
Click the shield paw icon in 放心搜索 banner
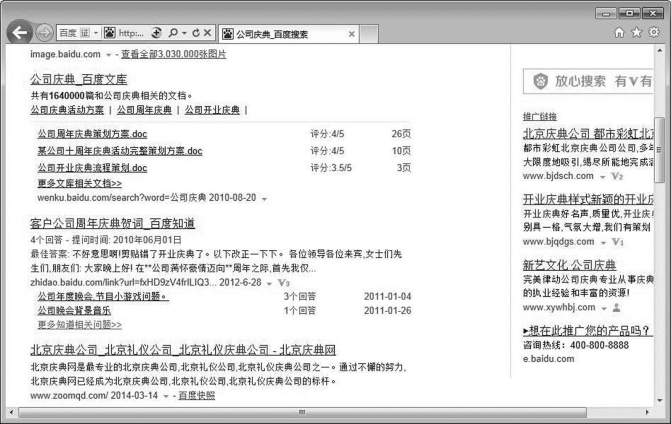click(540, 81)
